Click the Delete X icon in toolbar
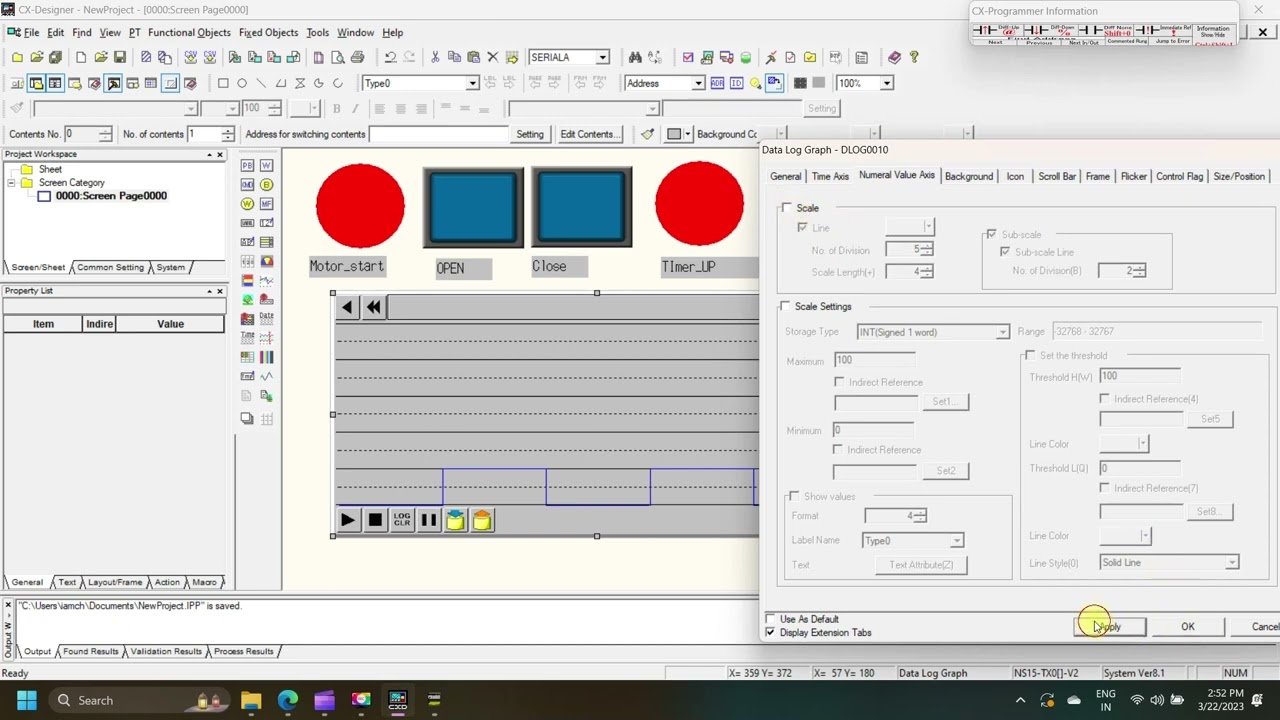The width and height of the screenshot is (1280, 720). pos(492,57)
